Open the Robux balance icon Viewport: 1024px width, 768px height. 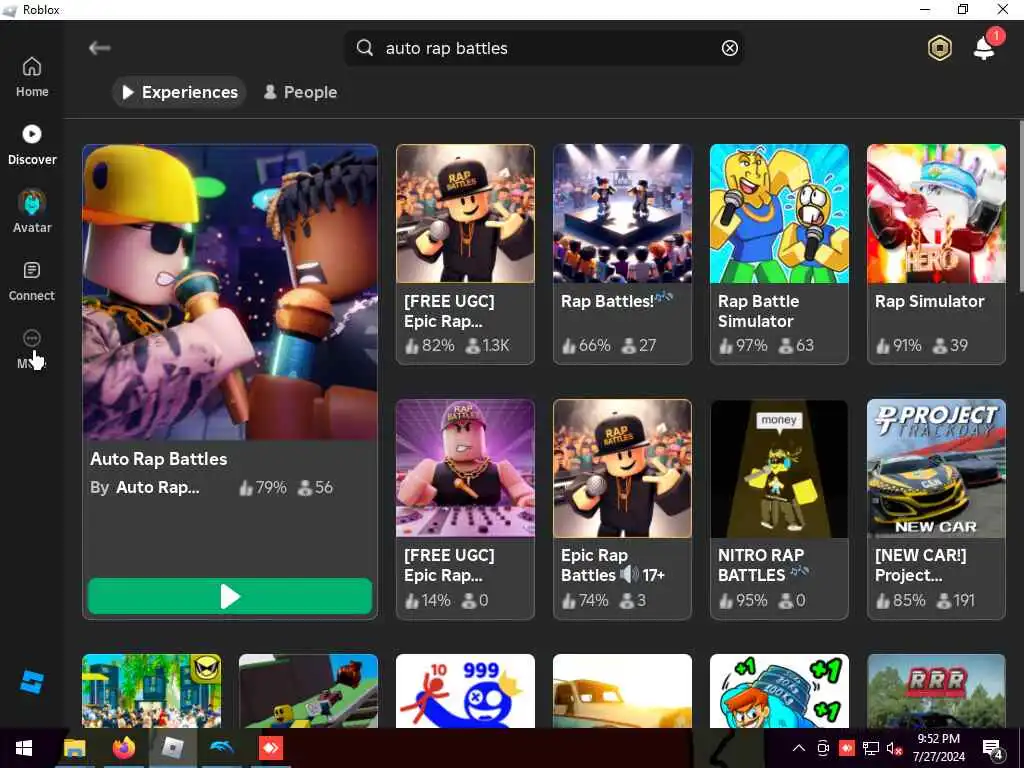(x=940, y=48)
